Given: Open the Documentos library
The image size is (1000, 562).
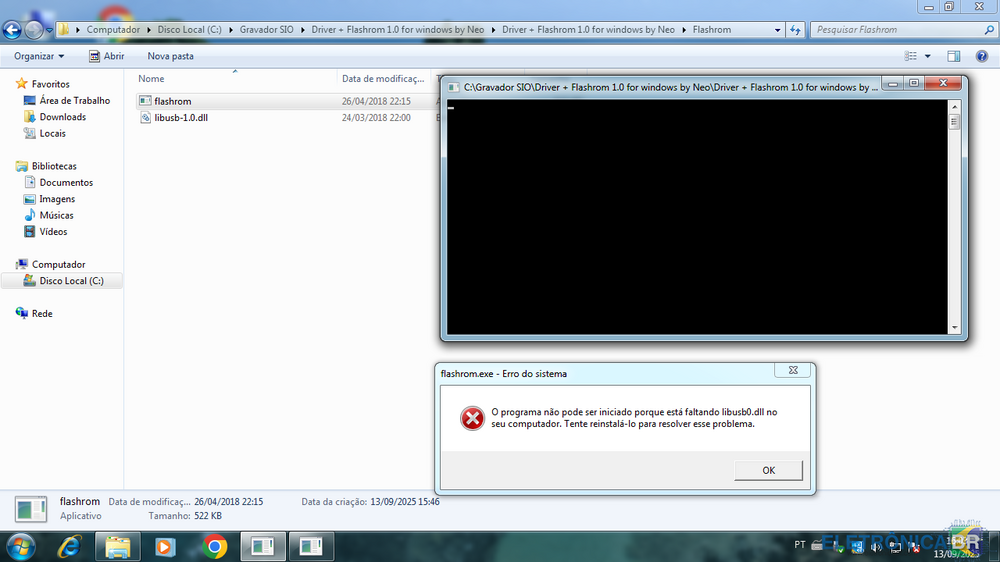Looking at the screenshot, I should [66, 182].
